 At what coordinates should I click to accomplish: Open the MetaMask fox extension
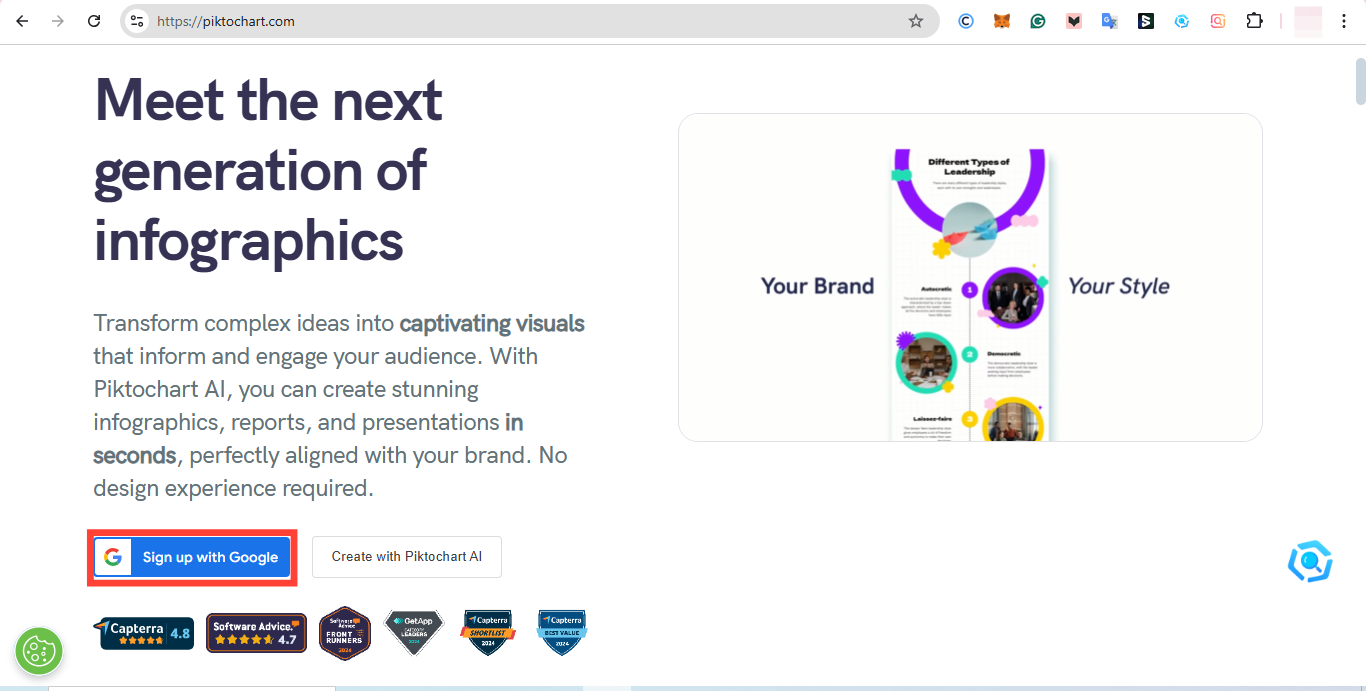point(1002,21)
